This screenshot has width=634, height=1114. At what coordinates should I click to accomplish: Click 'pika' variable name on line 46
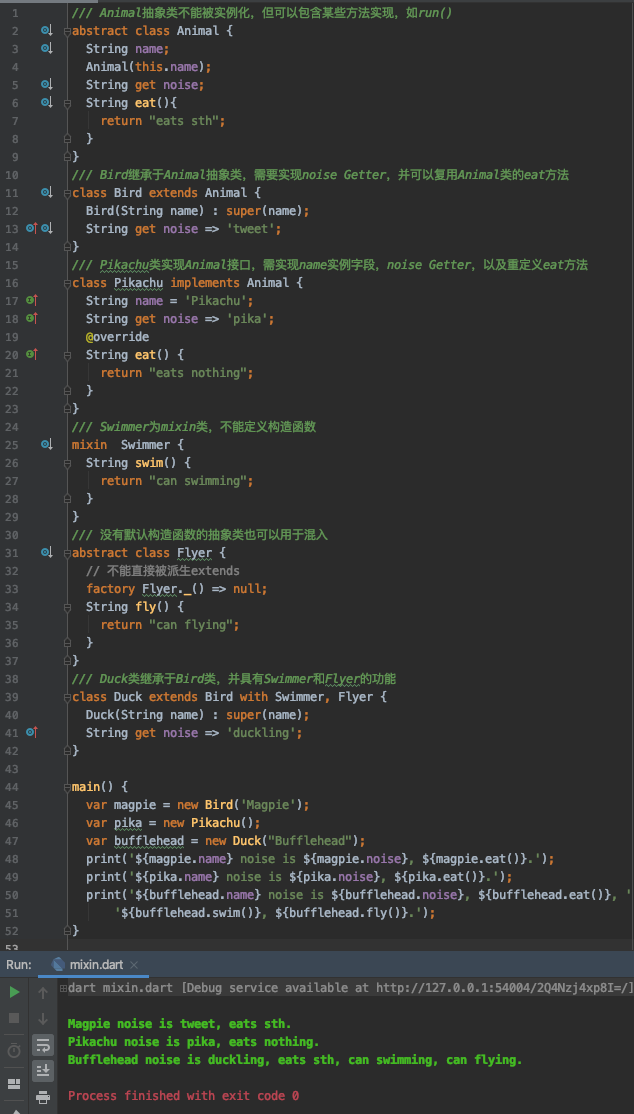pos(128,823)
